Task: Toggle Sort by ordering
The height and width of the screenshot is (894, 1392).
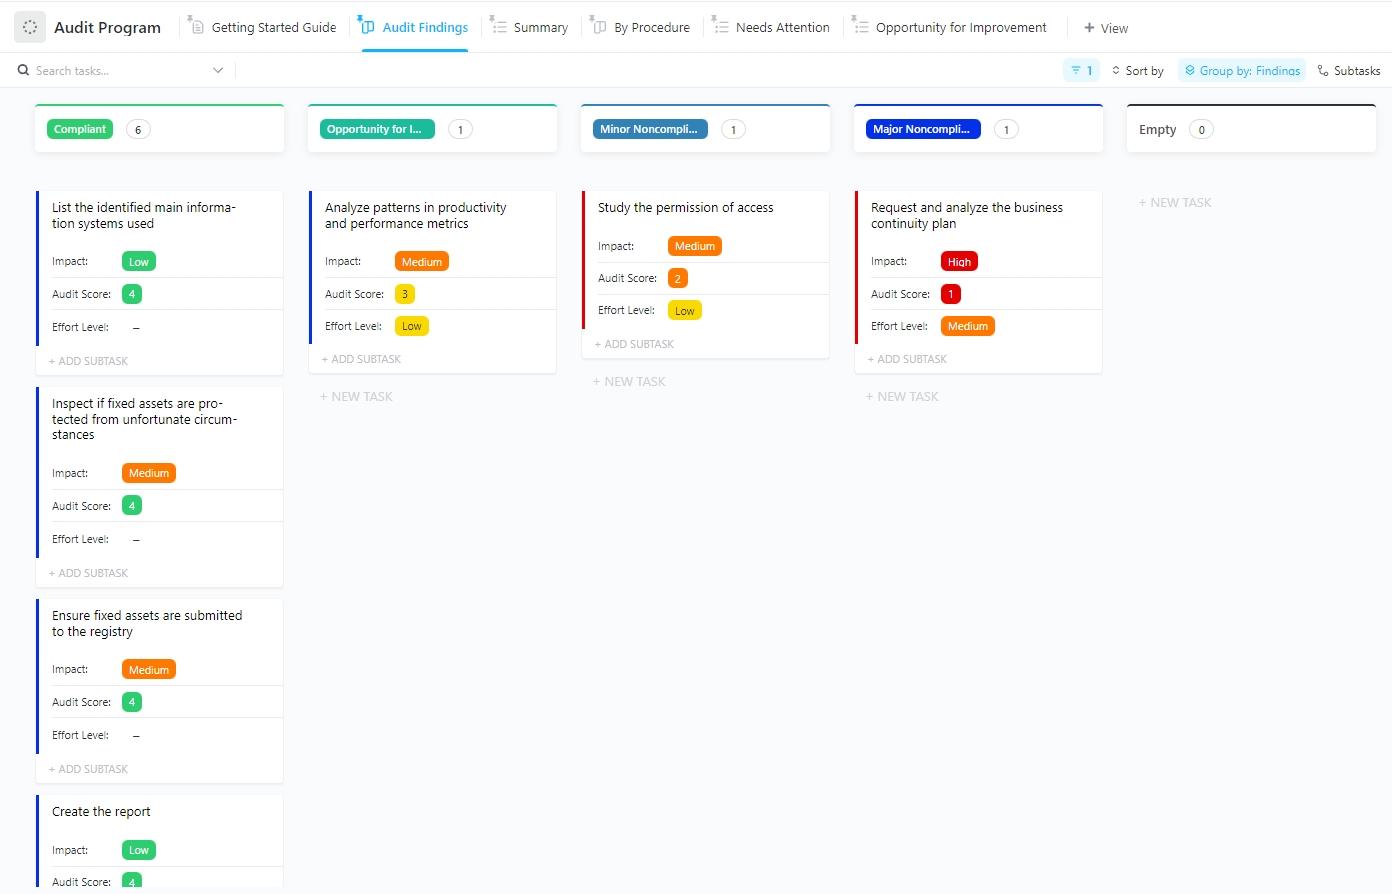Action: (x=1137, y=70)
